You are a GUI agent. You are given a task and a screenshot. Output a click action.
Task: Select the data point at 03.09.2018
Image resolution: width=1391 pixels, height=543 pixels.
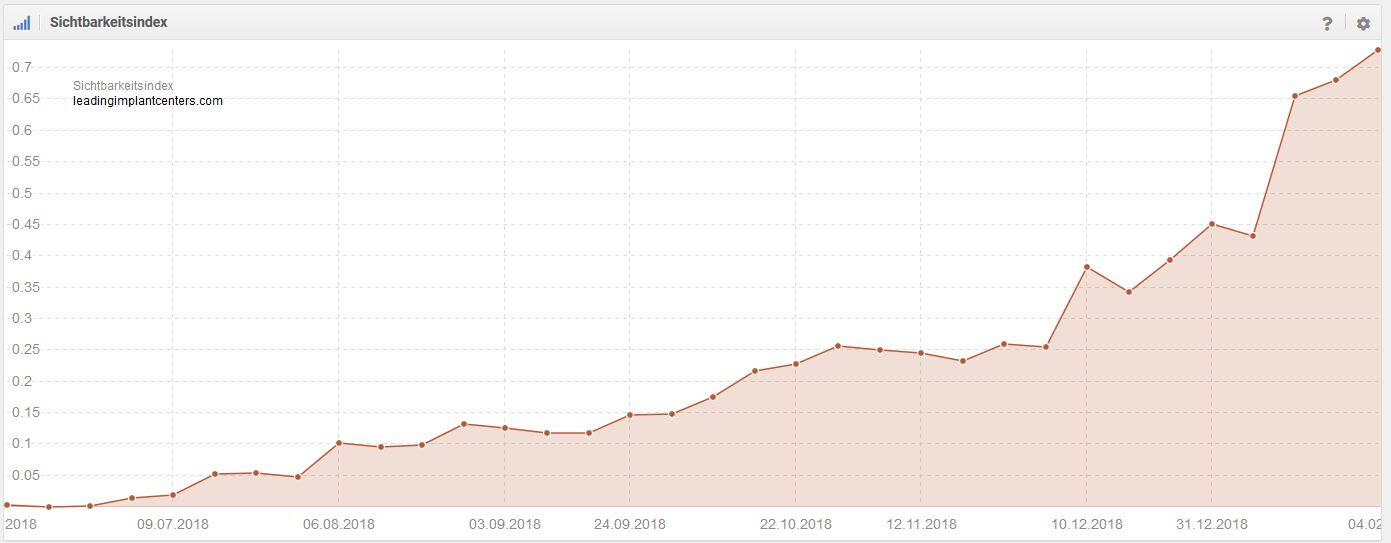coord(505,428)
